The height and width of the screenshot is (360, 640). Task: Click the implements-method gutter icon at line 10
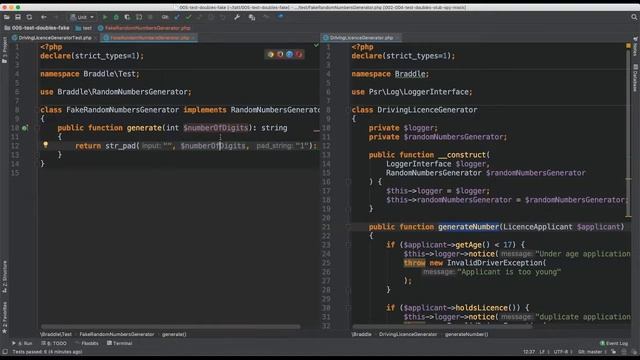tap(25, 128)
